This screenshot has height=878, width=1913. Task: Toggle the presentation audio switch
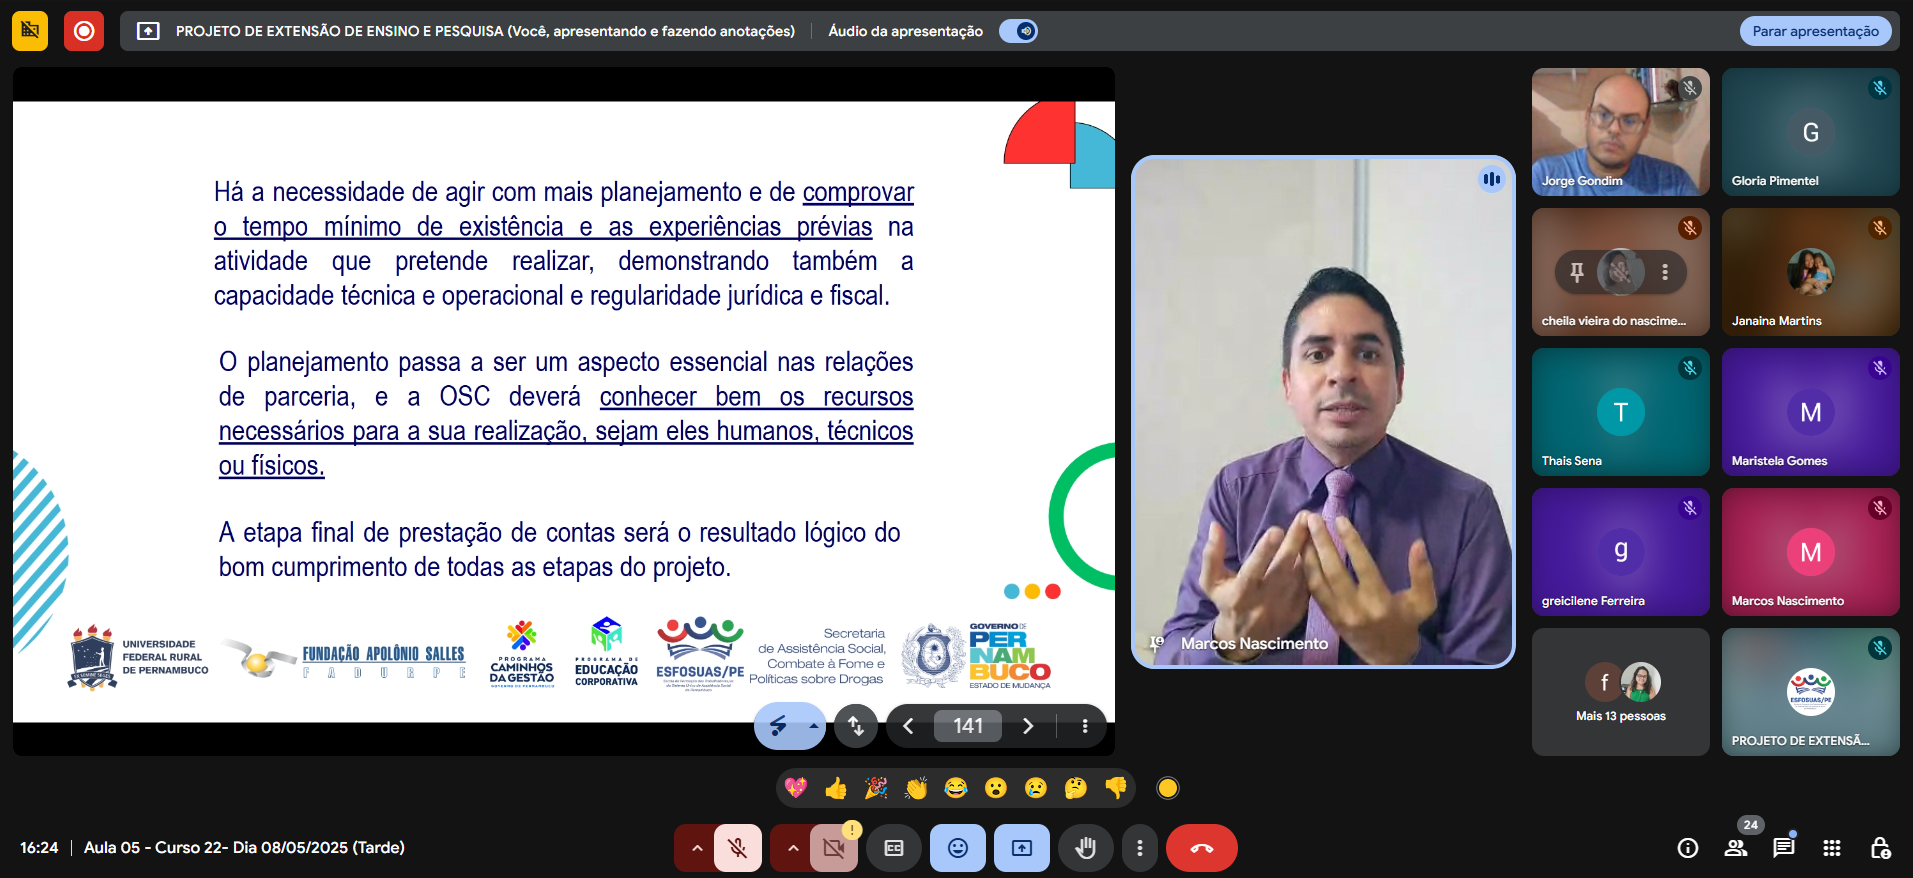click(1018, 31)
